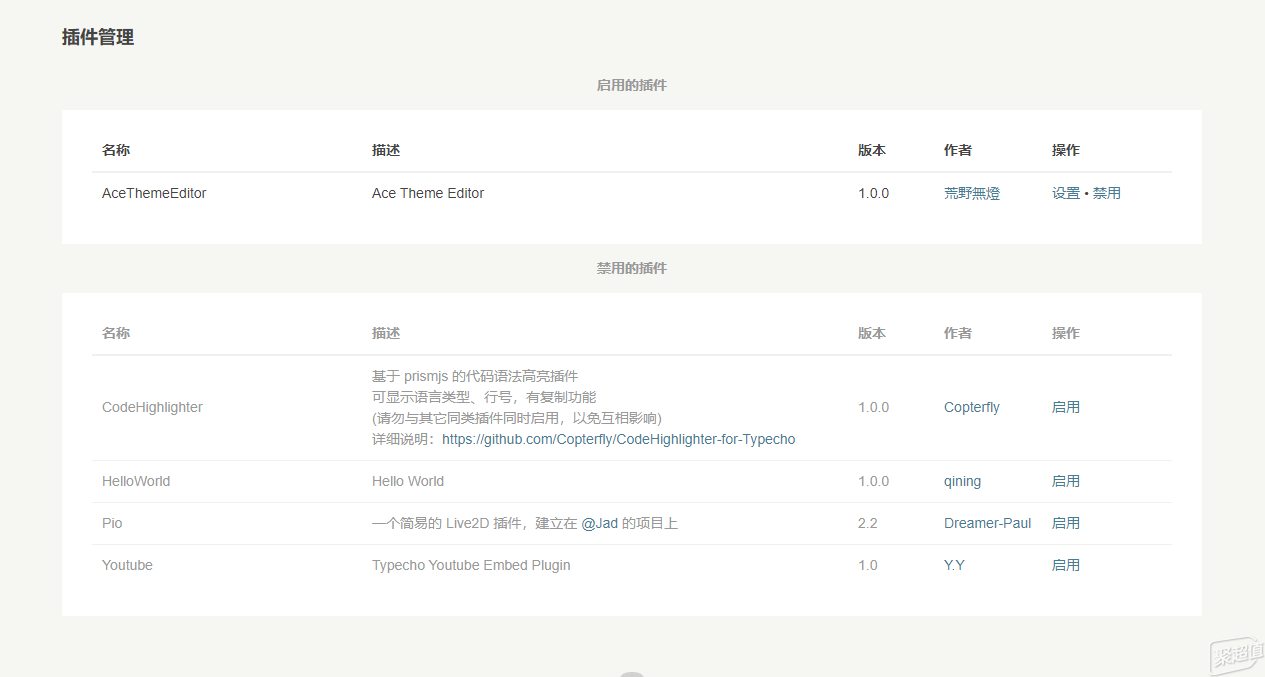Select the "Hello World" description cell

[x=408, y=481]
